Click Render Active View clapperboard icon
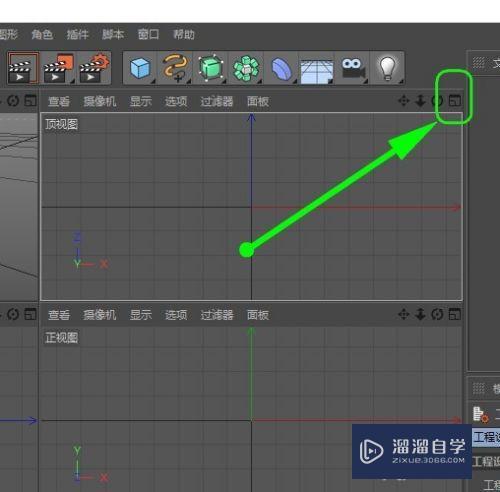Screen dimensions: 500x492 23,68
